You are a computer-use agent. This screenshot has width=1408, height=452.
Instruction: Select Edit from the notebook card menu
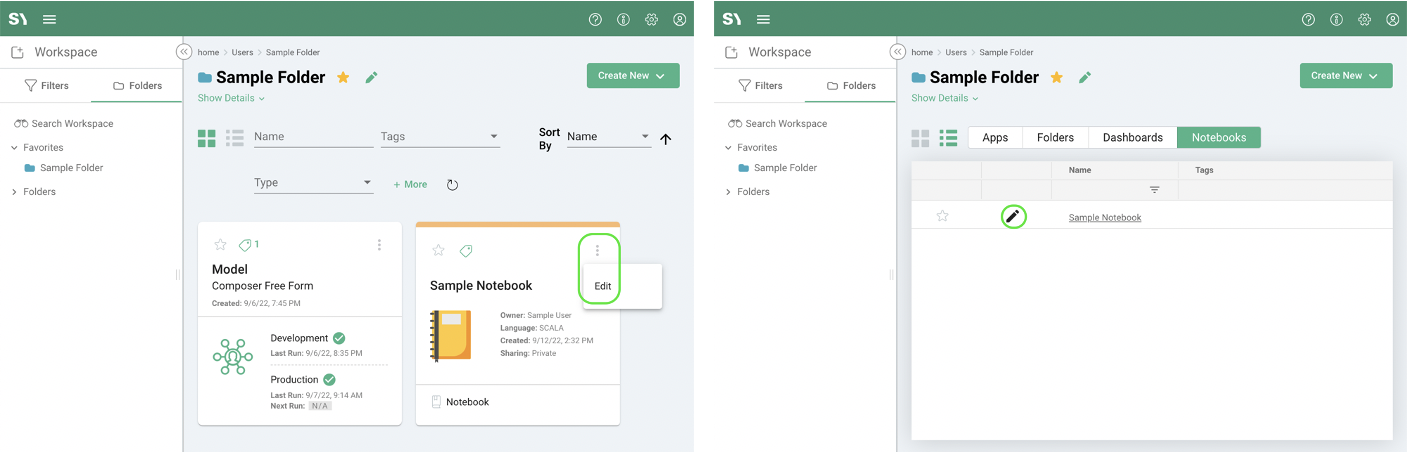(x=603, y=286)
